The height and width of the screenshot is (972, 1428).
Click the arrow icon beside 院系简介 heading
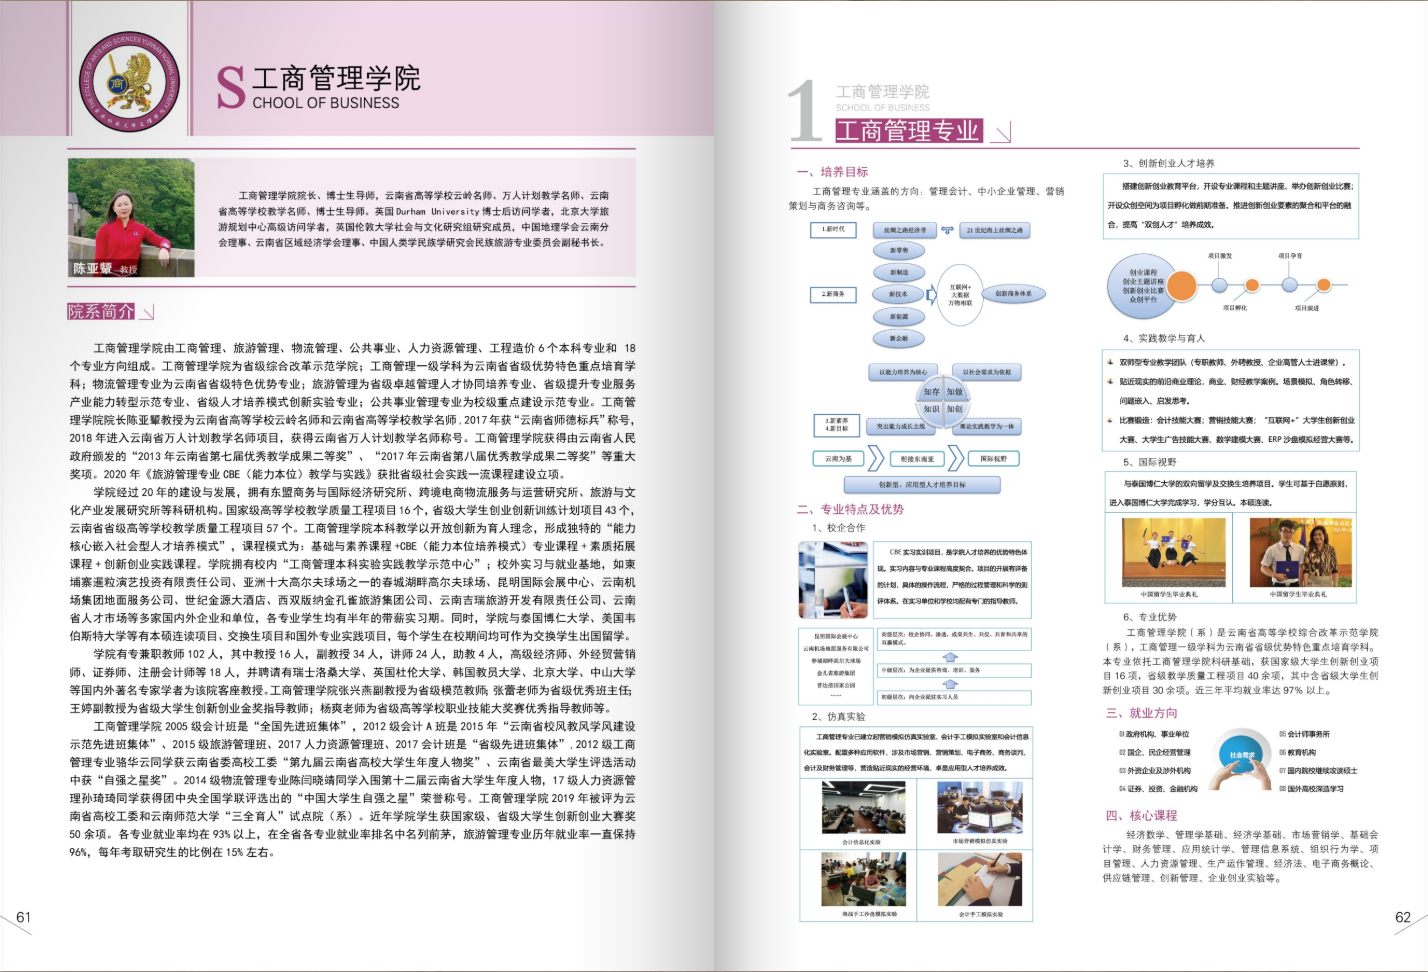pos(147,312)
